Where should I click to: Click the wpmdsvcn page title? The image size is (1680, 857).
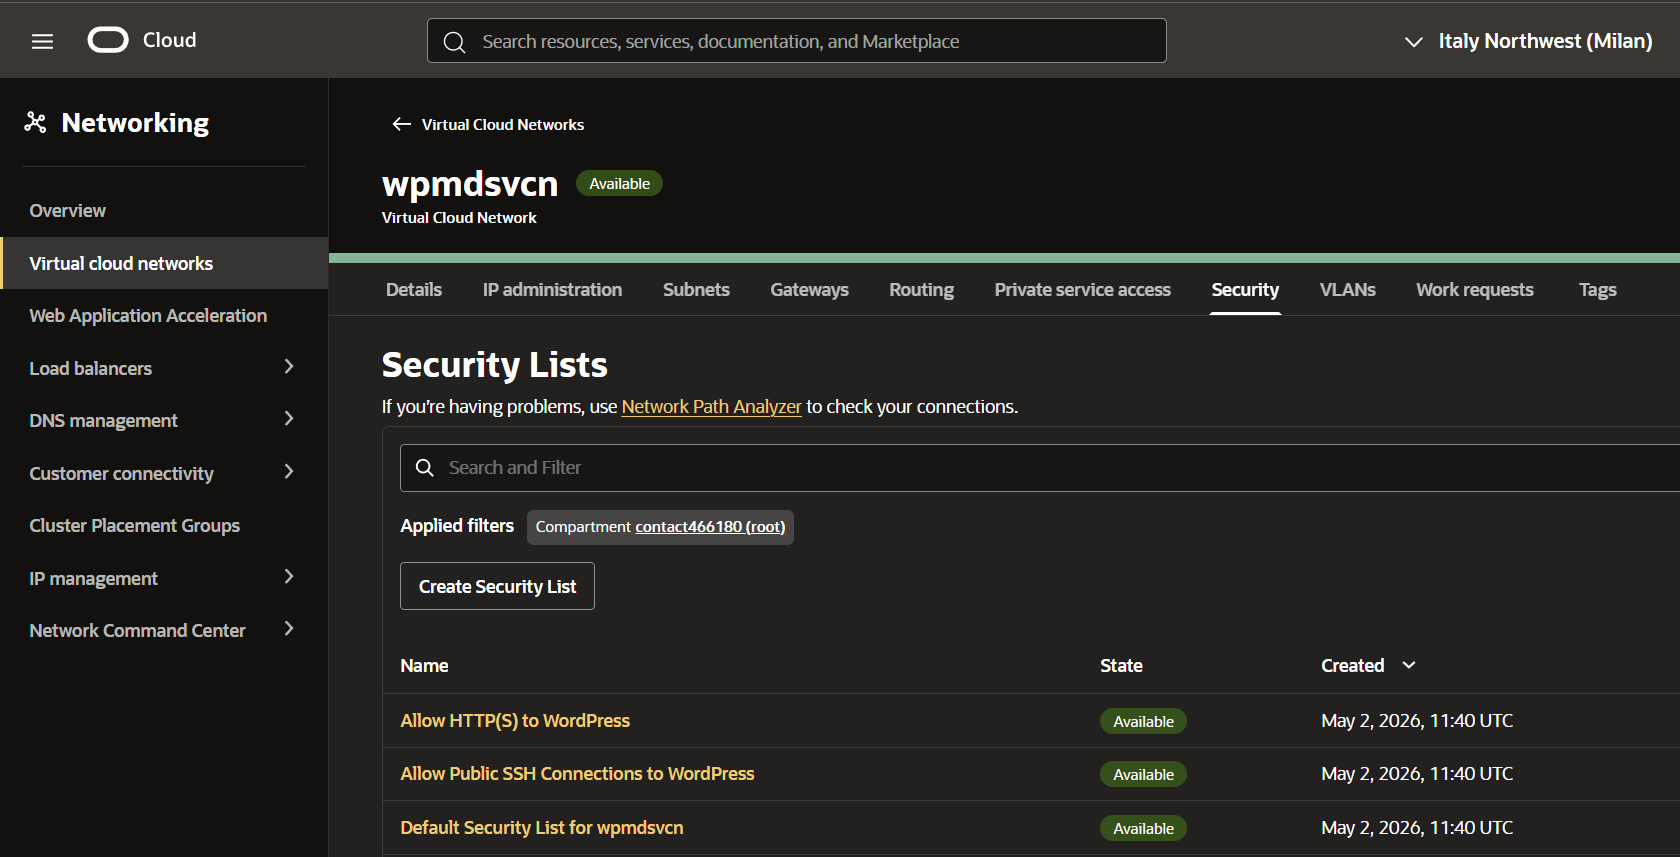(x=470, y=185)
